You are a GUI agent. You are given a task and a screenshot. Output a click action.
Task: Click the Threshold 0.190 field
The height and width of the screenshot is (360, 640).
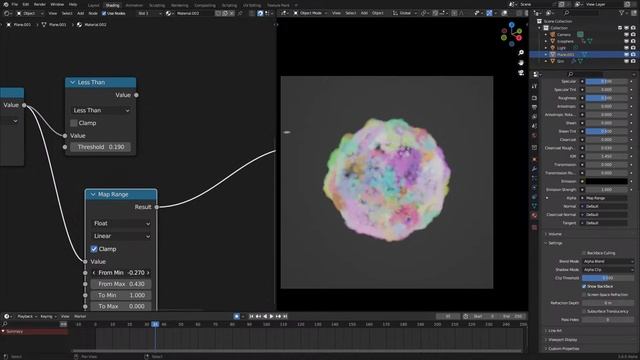point(100,147)
